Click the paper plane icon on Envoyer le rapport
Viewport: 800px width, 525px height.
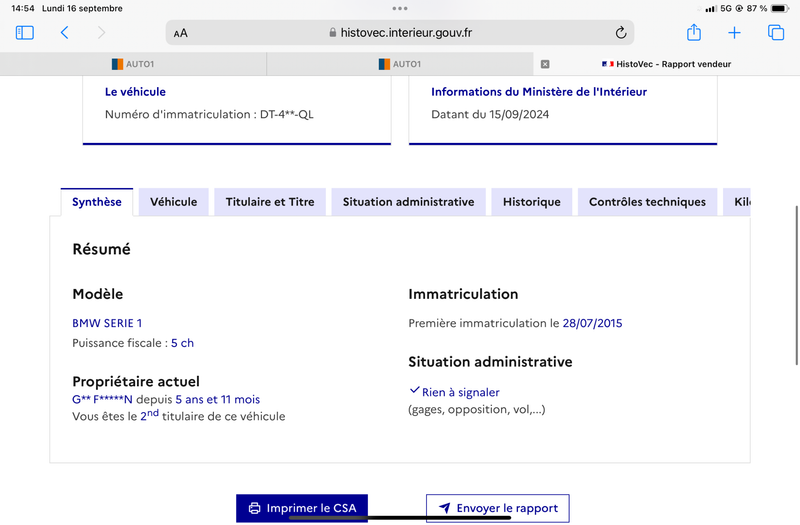445,508
